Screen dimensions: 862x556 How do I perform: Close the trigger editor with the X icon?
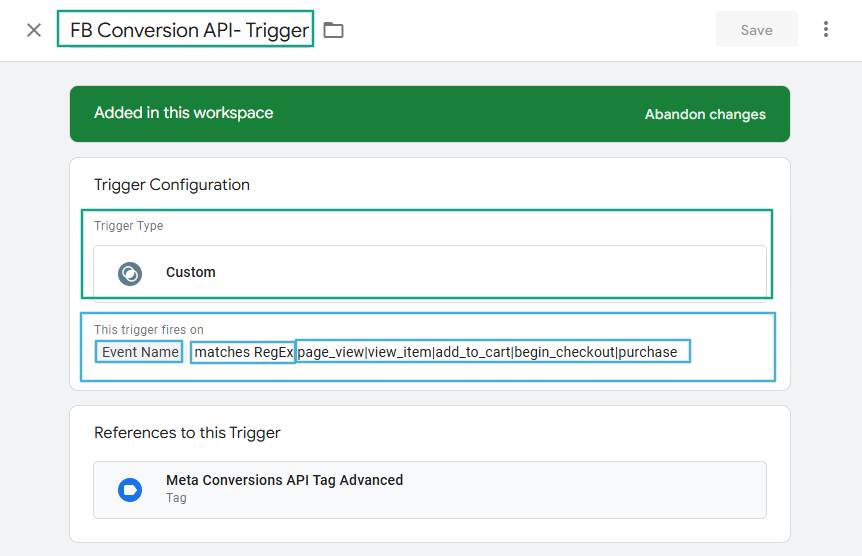pyautogui.click(x=34, y=30)
